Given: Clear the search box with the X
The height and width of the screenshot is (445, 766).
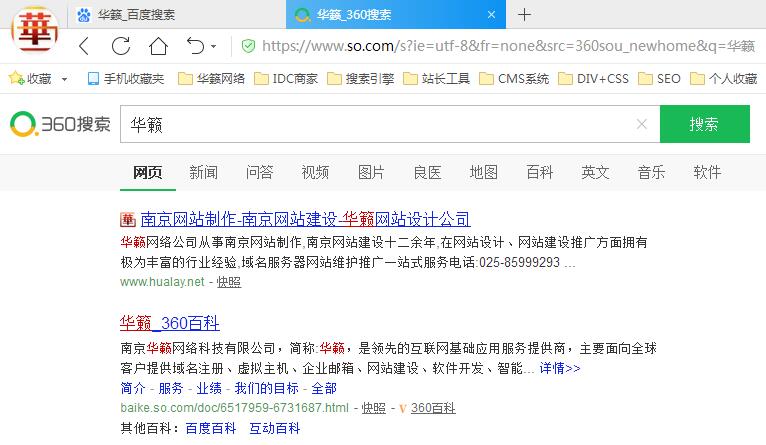Looking at the screenshot, I should click(x=642, y=124).
